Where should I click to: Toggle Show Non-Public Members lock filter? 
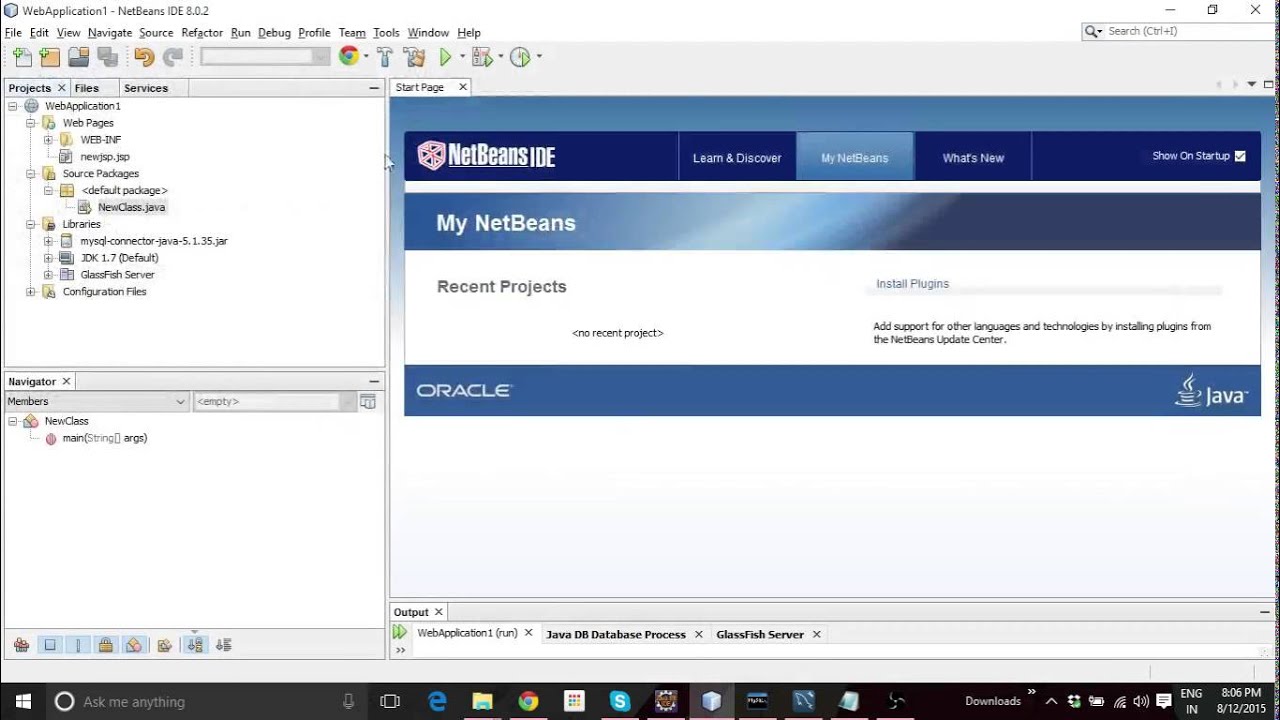105,645
